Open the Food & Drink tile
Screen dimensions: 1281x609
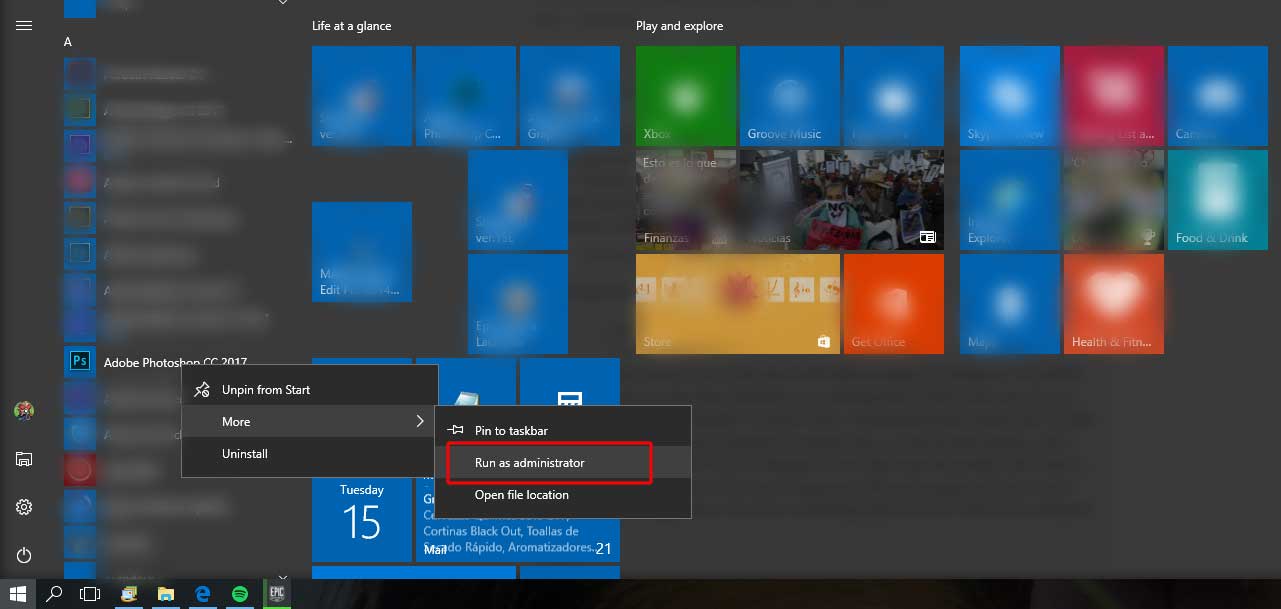(1218, 200)
